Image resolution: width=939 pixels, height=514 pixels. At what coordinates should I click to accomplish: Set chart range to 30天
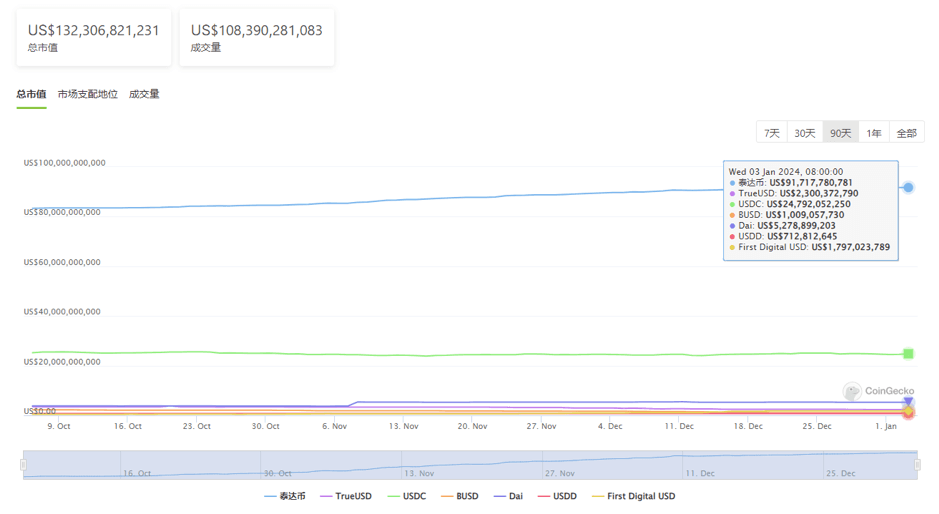pyautogui.click(x=805, y=133)
